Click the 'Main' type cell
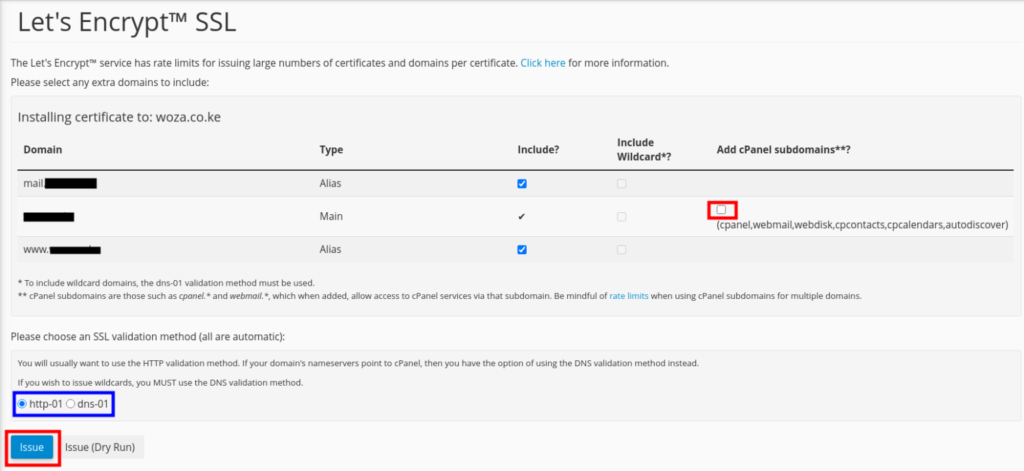The image size is (1024, 471). 331,217
